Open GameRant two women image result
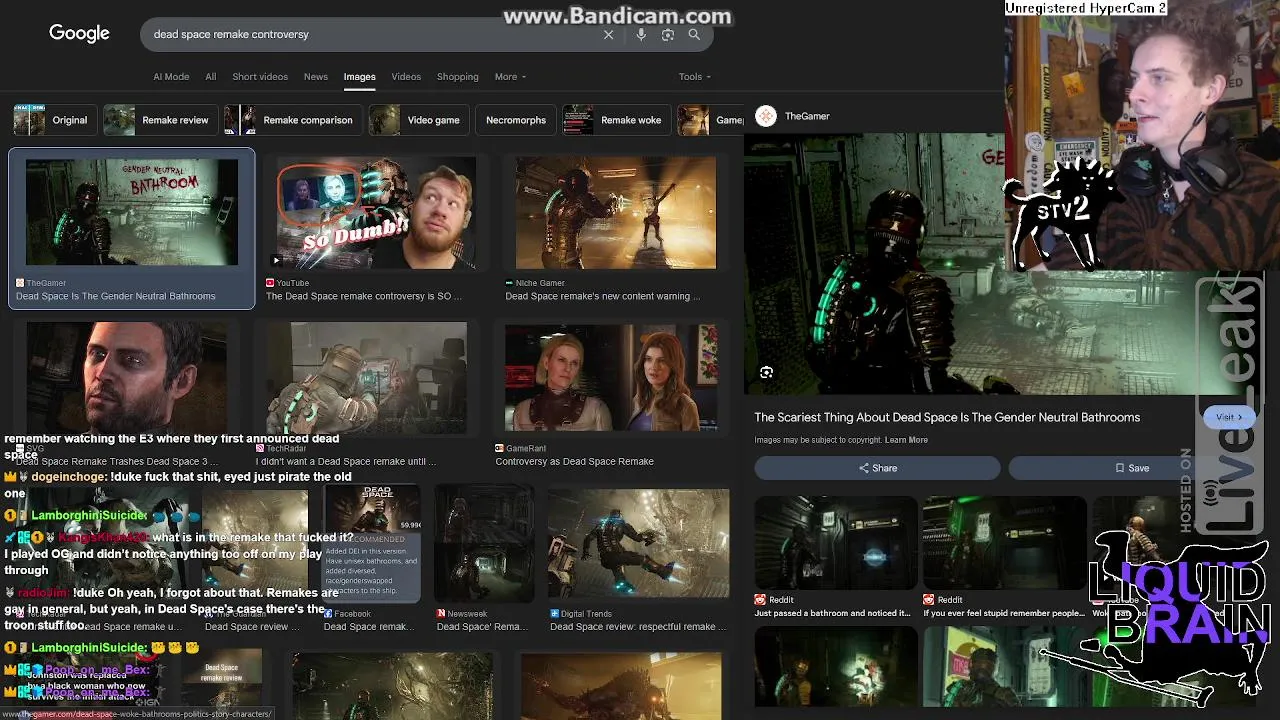 tap(611, 378)
